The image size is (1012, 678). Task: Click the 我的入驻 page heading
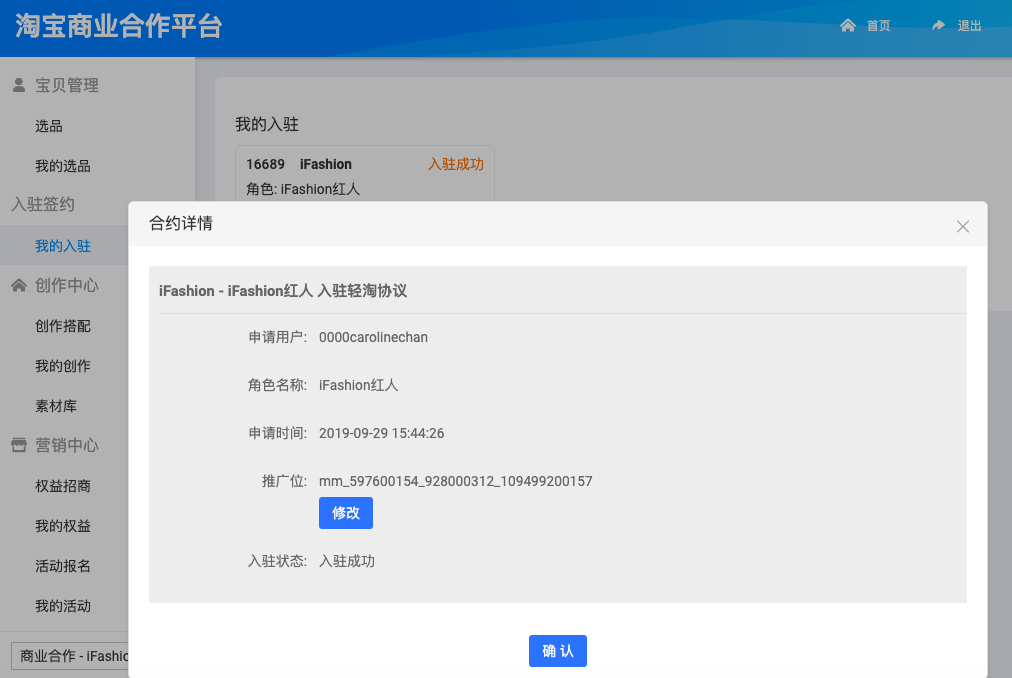click(267, 125)
